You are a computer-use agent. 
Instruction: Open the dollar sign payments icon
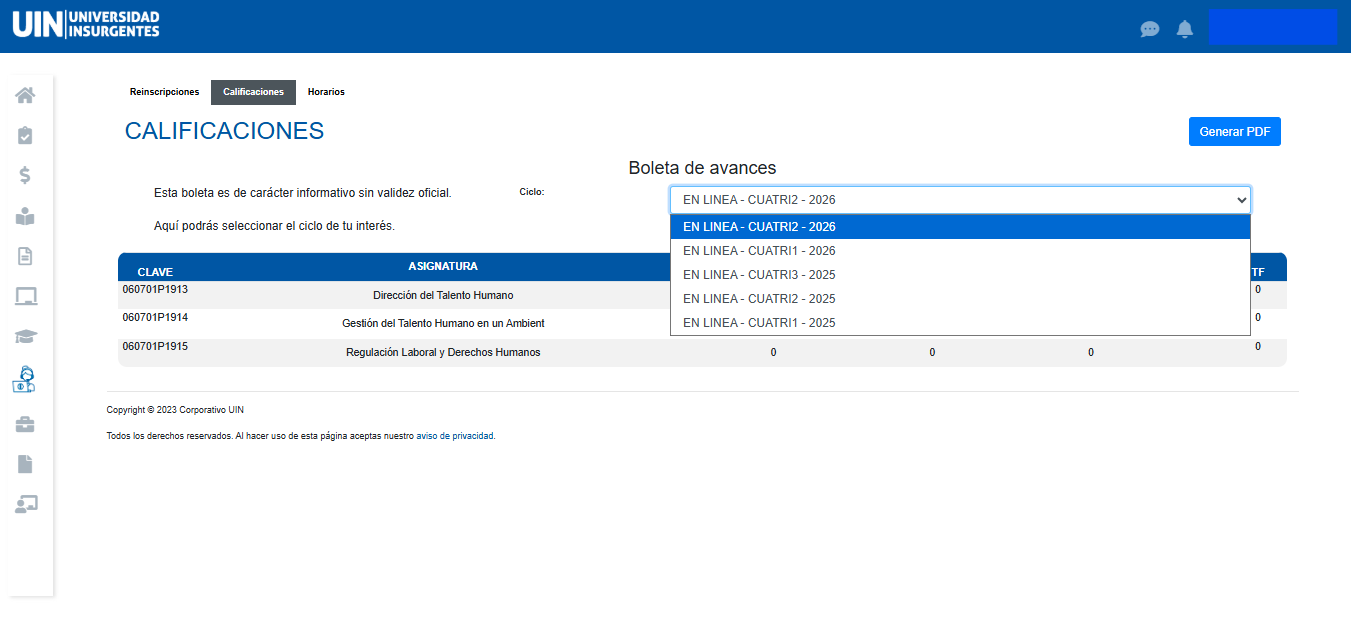point(25,175)
